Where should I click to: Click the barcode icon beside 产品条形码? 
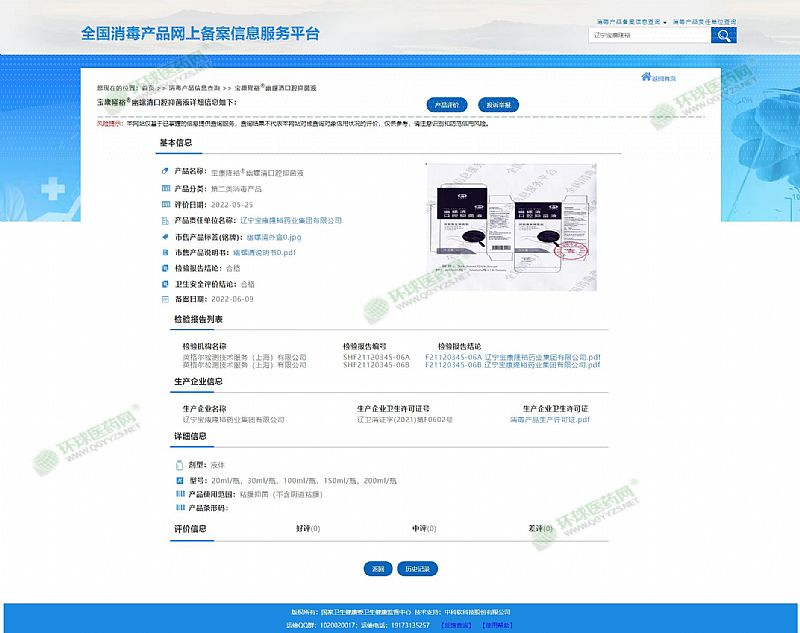tap(180, 508)
